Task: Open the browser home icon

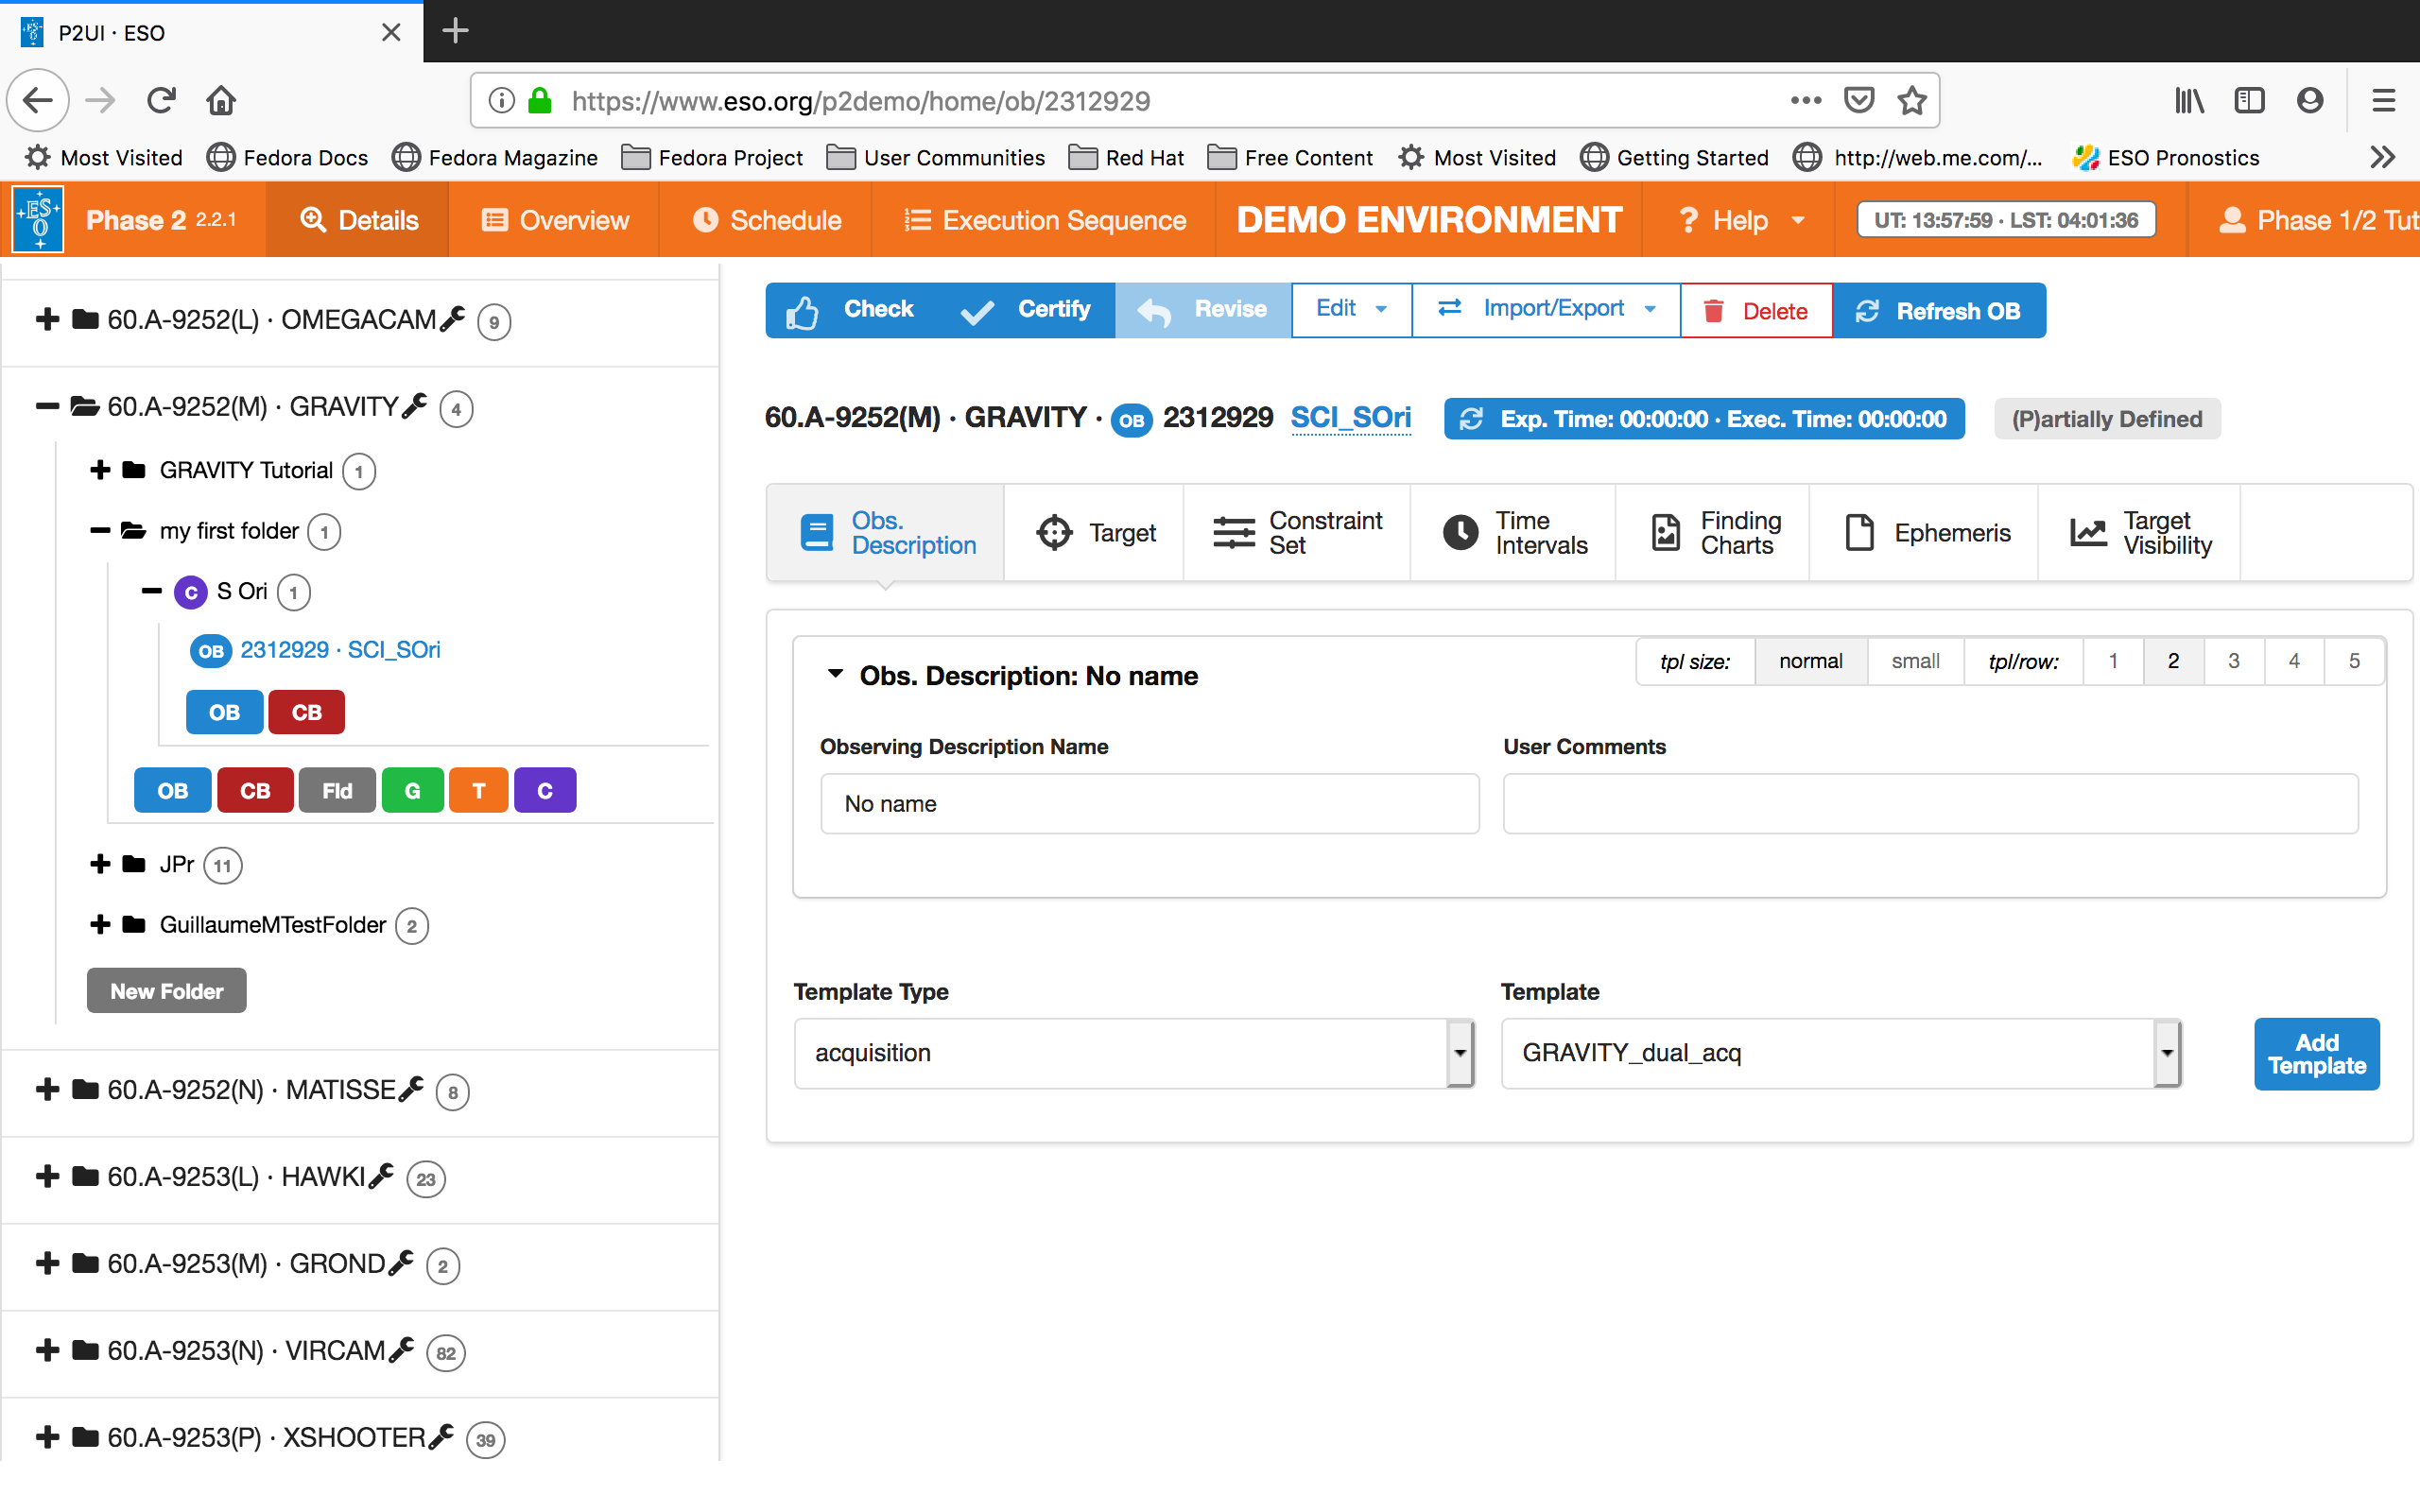Action: point(221,100)
